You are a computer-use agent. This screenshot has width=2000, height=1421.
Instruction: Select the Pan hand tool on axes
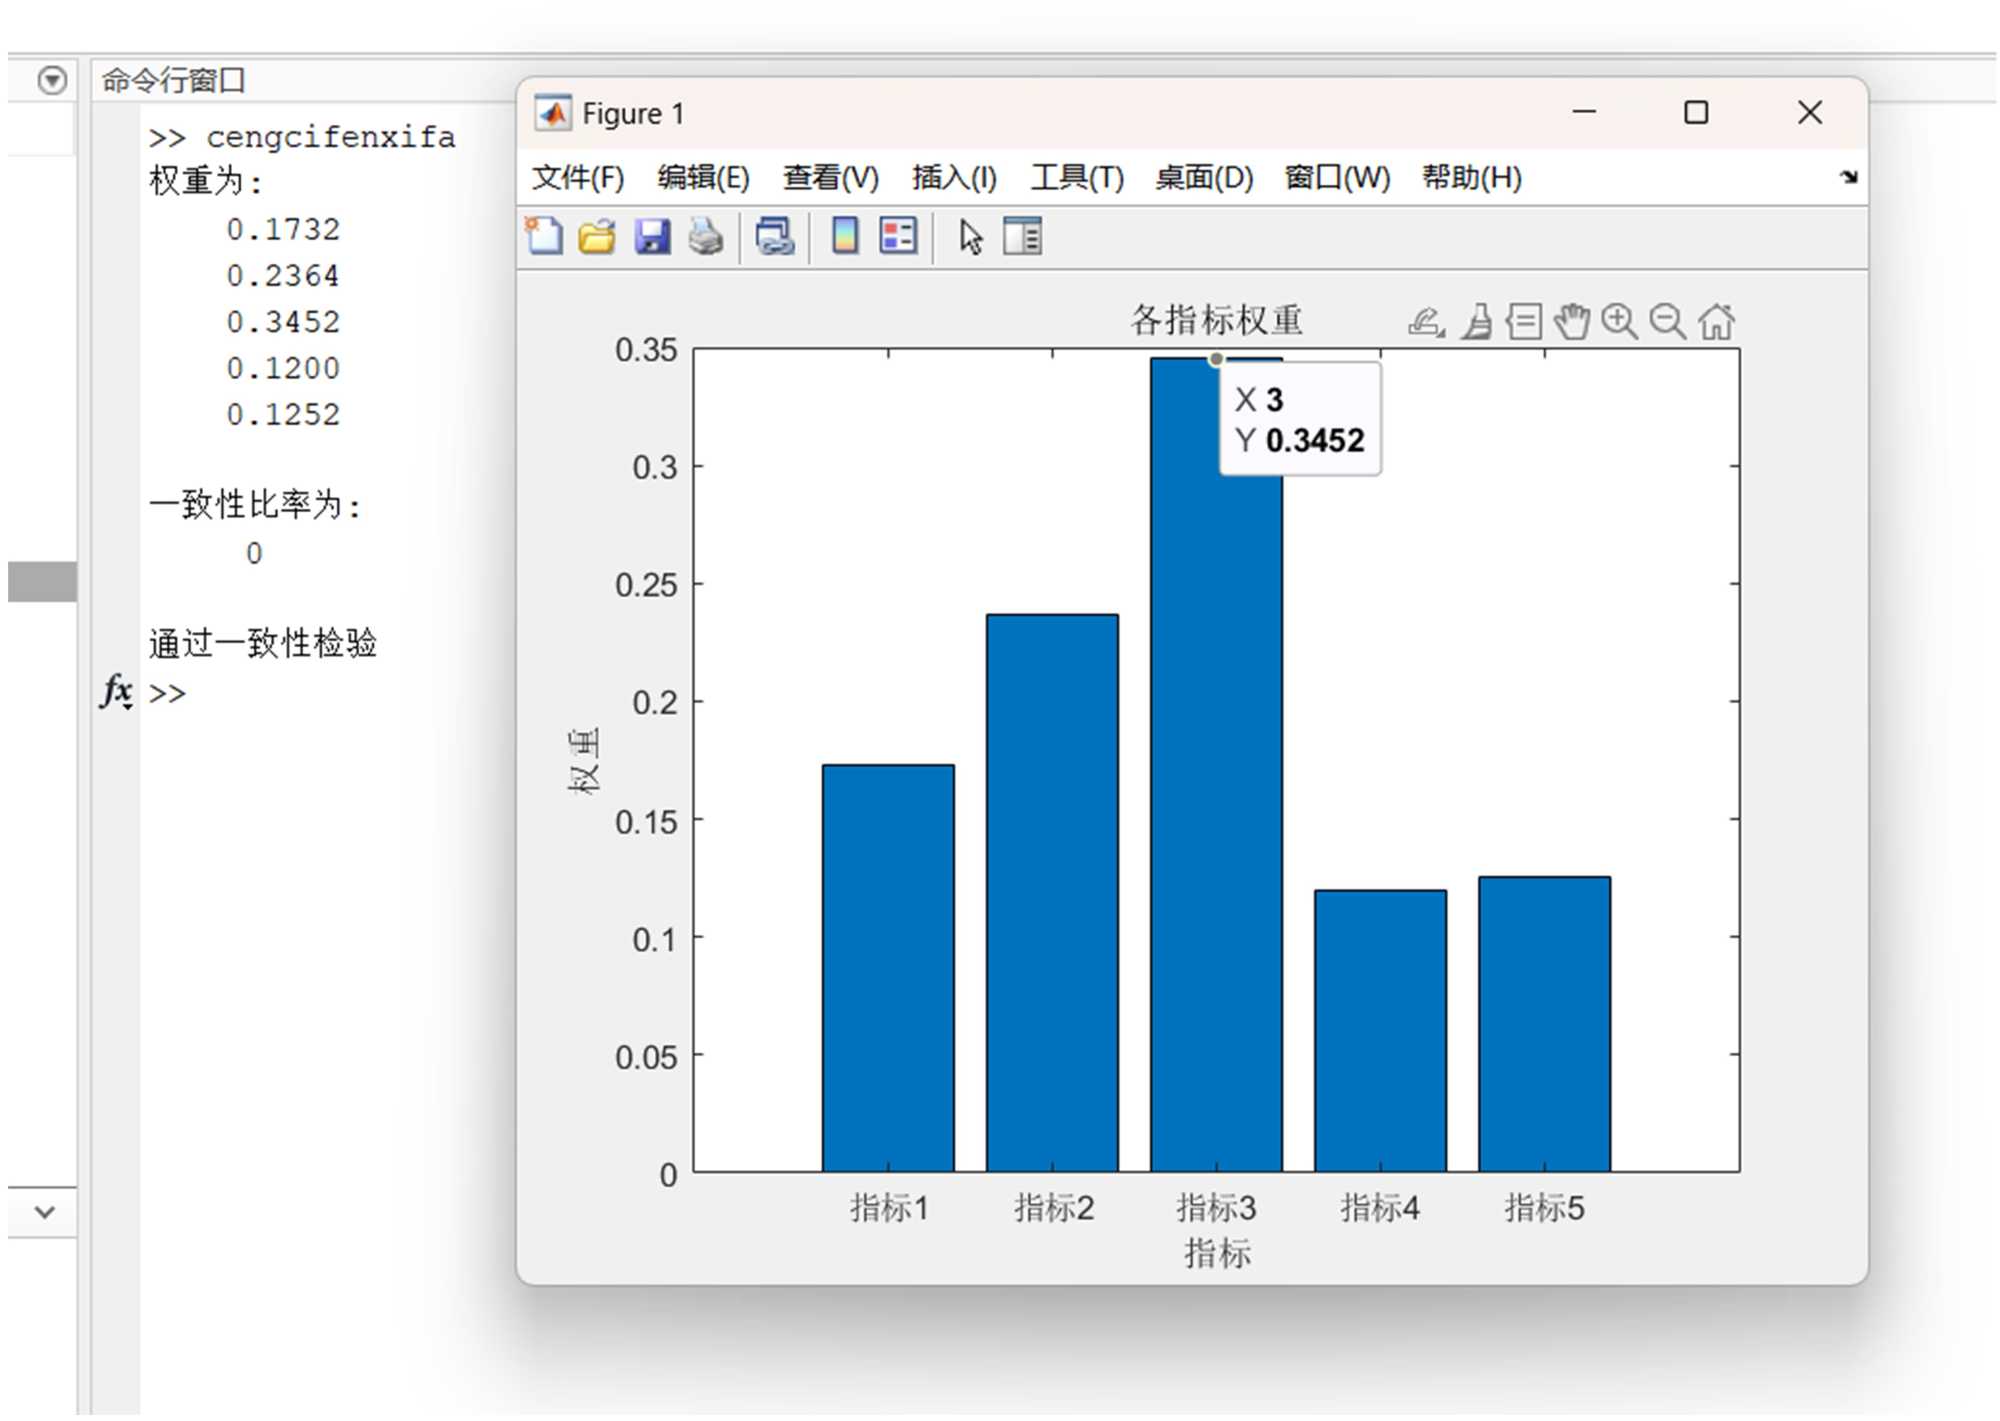1573,322
